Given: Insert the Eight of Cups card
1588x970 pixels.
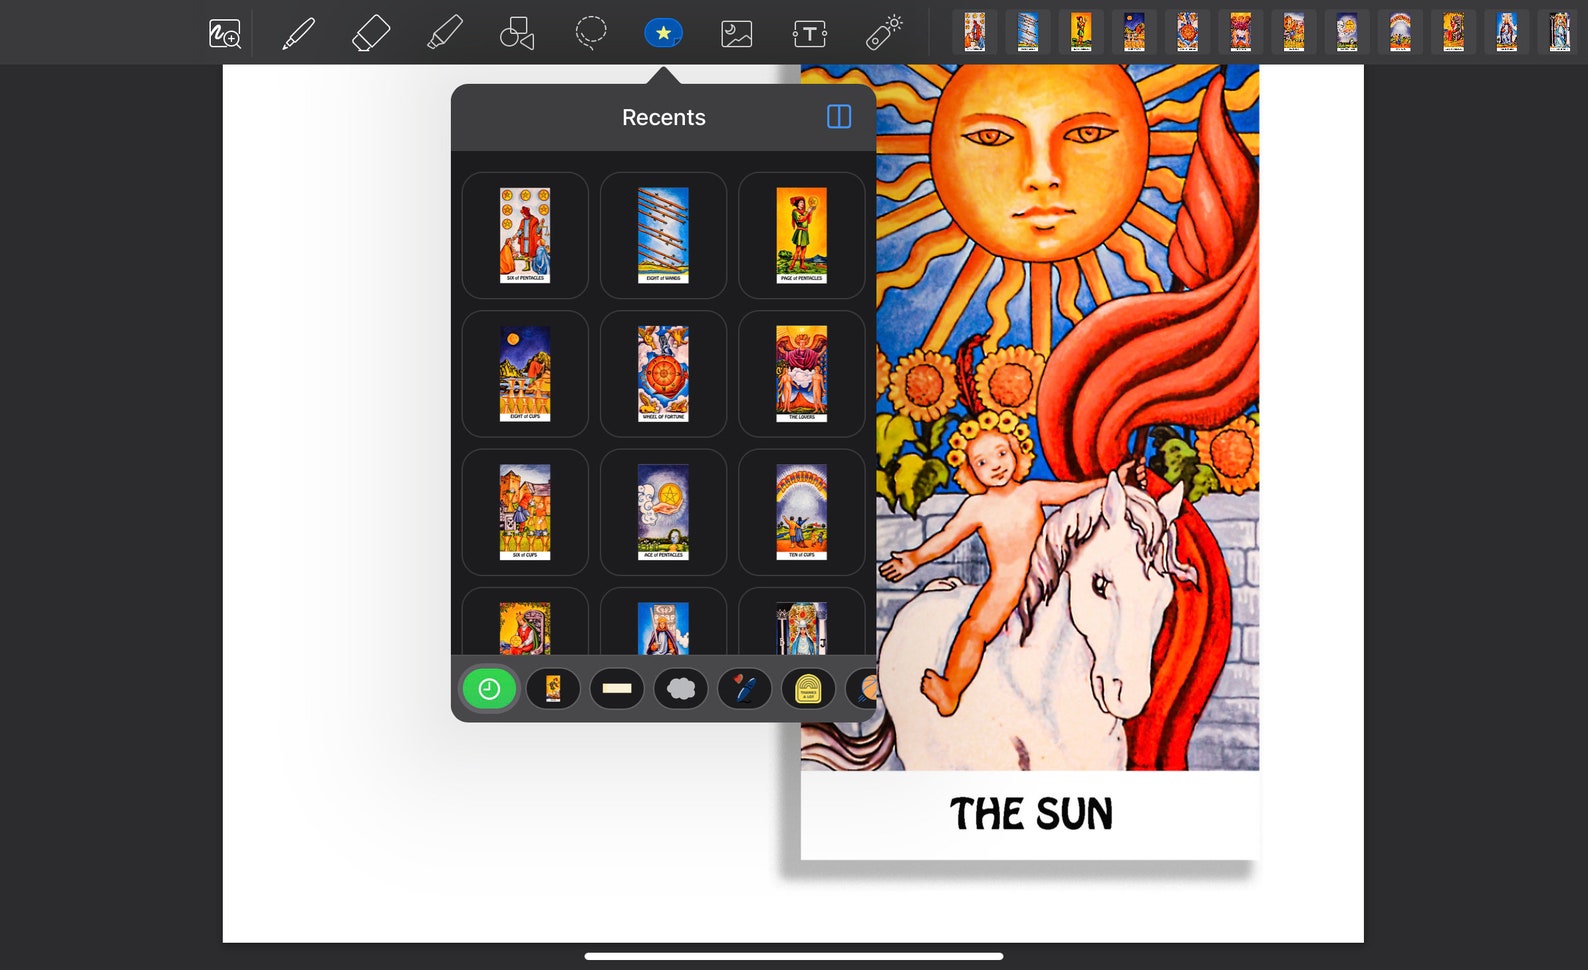Looking at the screenshot, I should [525, 373].
